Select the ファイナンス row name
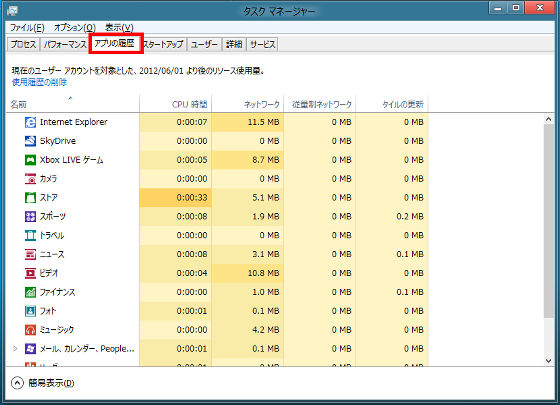This screenshot has height=405, width=560. [58, 292]
